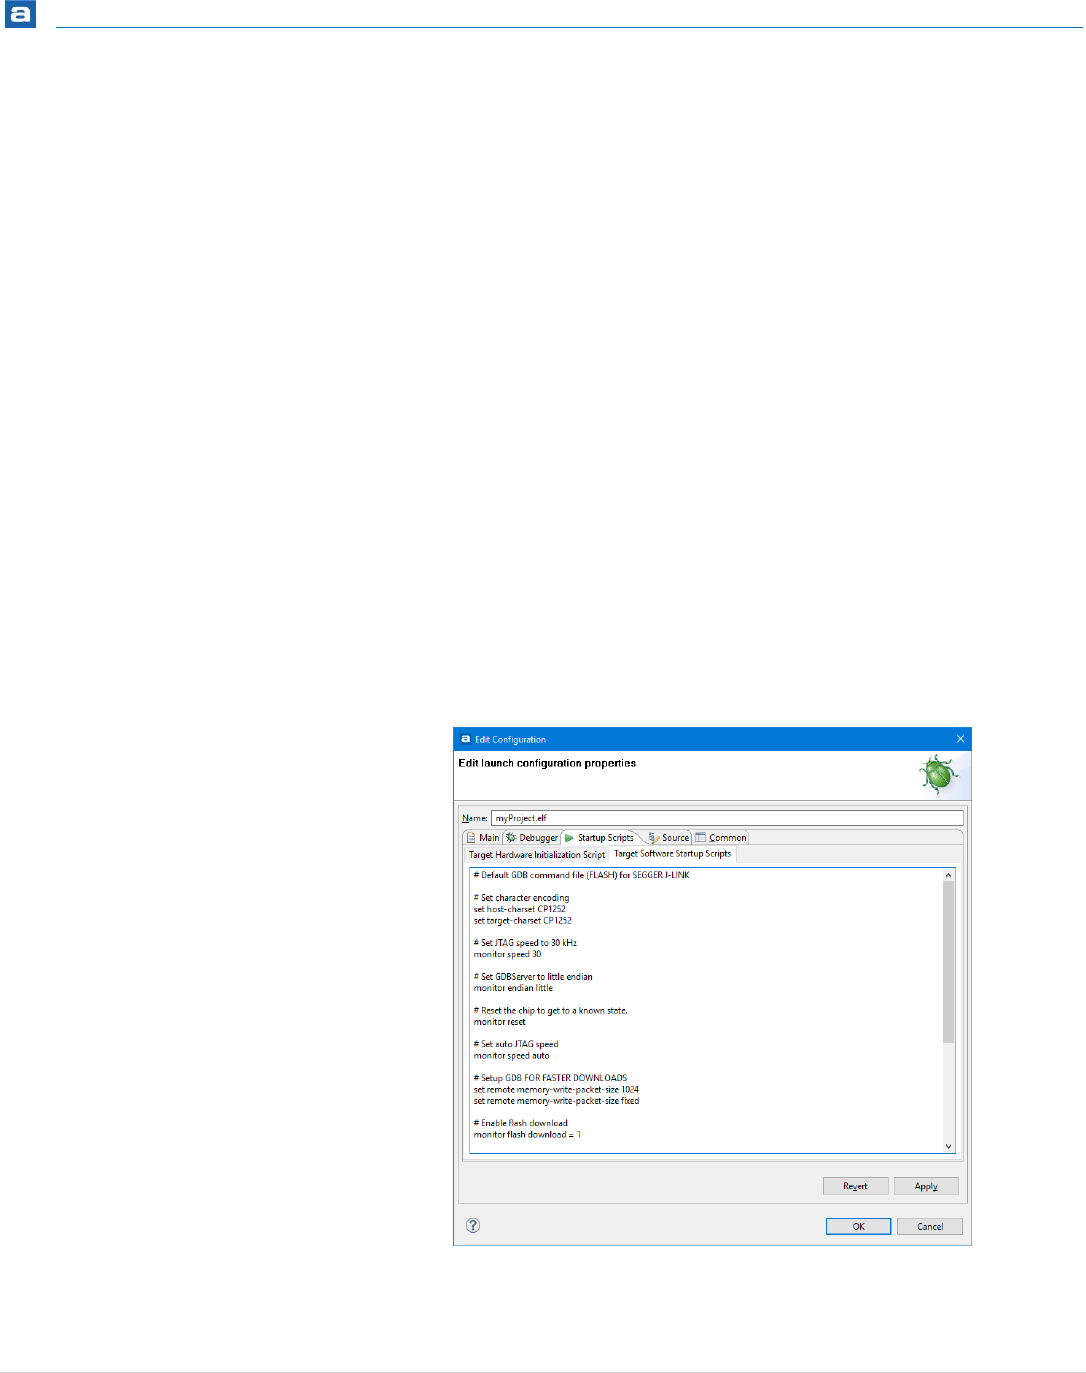The width and height of the screenshot is (1086, 1373).
Task: Click the script scrollbar down arrow
Action: [949, 1147]
